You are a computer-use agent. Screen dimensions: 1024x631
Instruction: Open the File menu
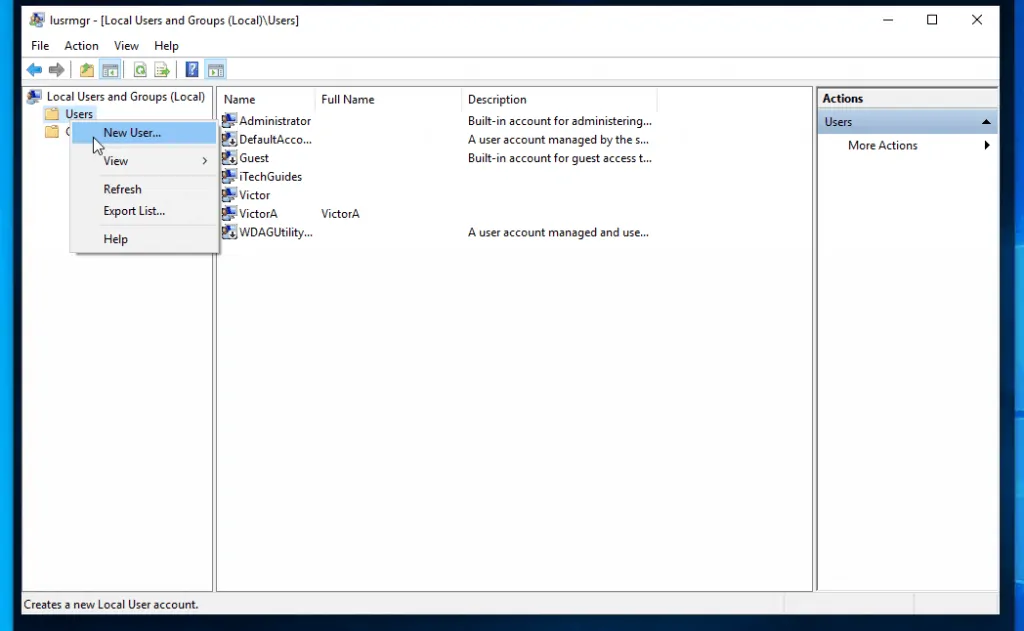(39, 45)
